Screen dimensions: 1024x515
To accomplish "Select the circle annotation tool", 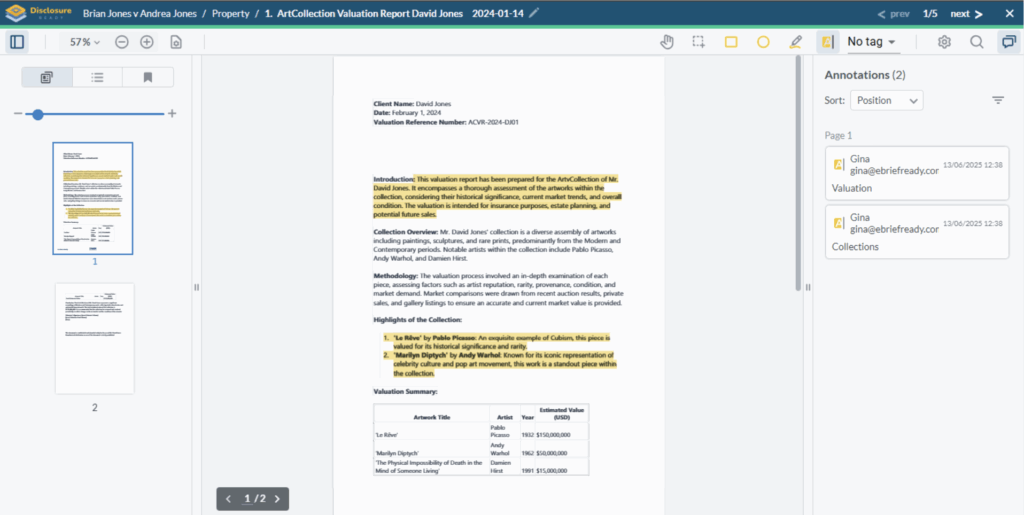I will pos(763,42).
